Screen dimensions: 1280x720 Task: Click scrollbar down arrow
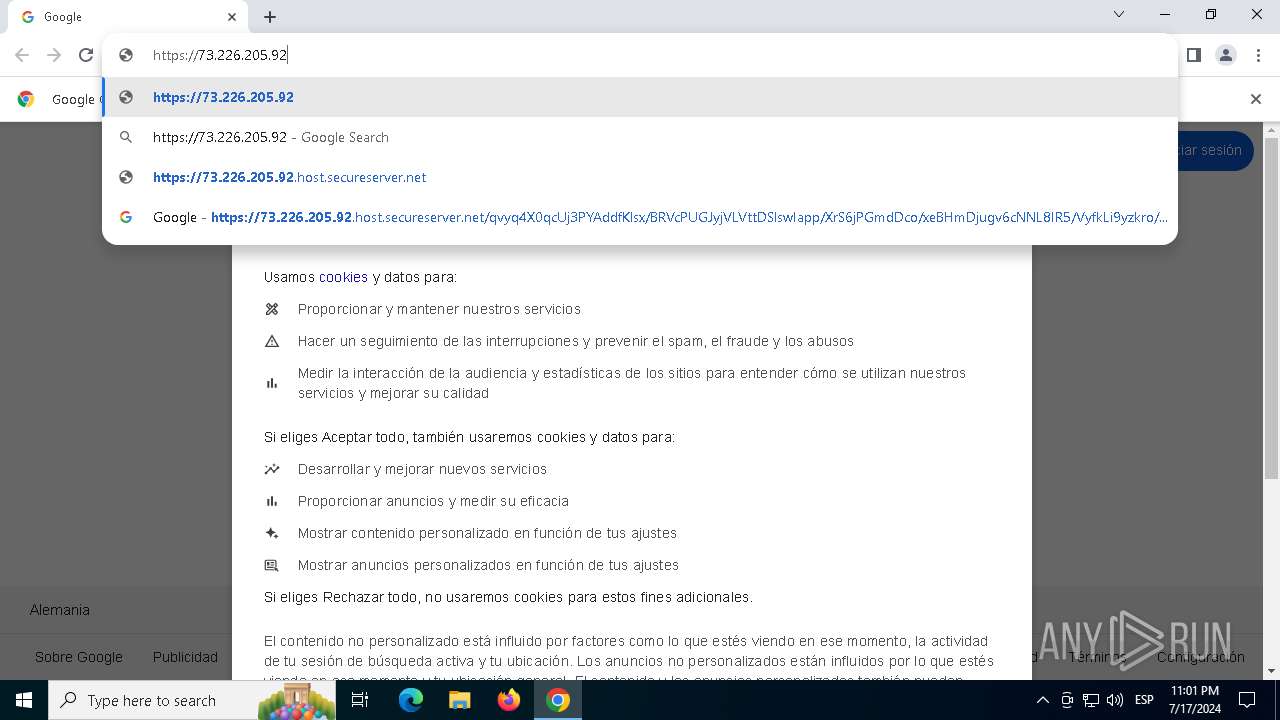coord(1271,671)
